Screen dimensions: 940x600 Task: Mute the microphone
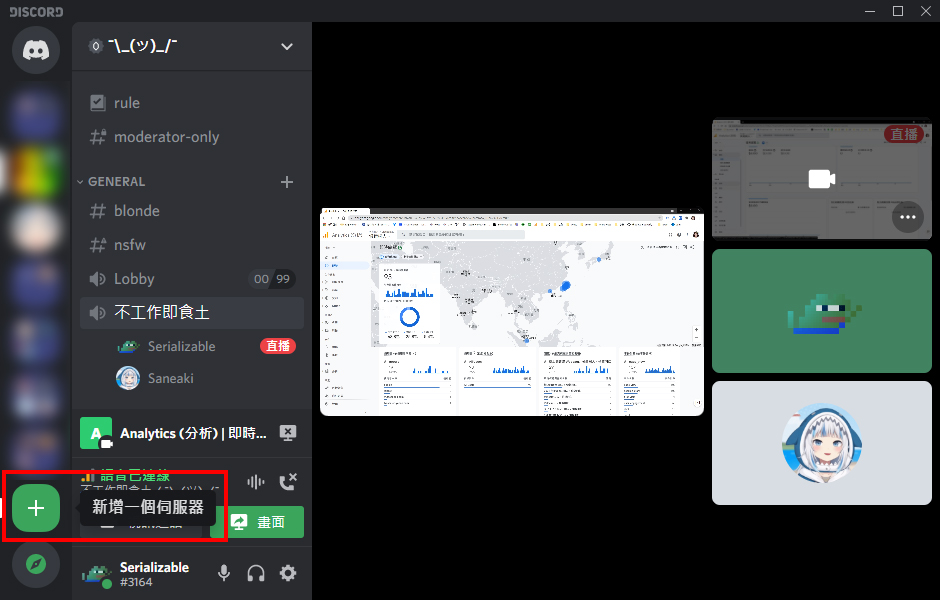[x=224, y=573]
